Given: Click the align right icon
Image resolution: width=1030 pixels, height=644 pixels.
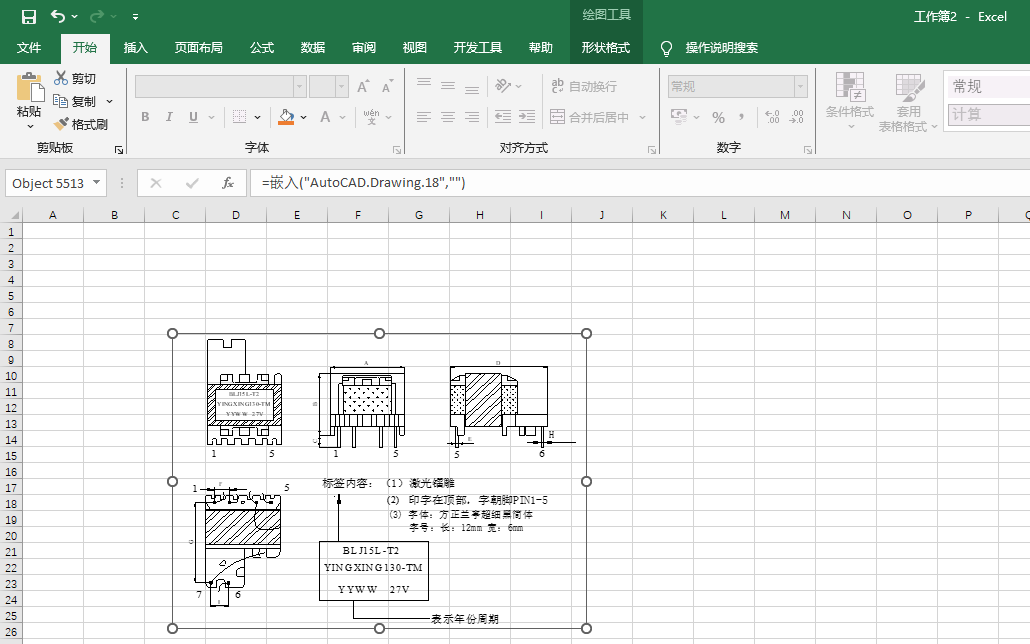Looking at the screenshot, I should click(x=472, y=117).
